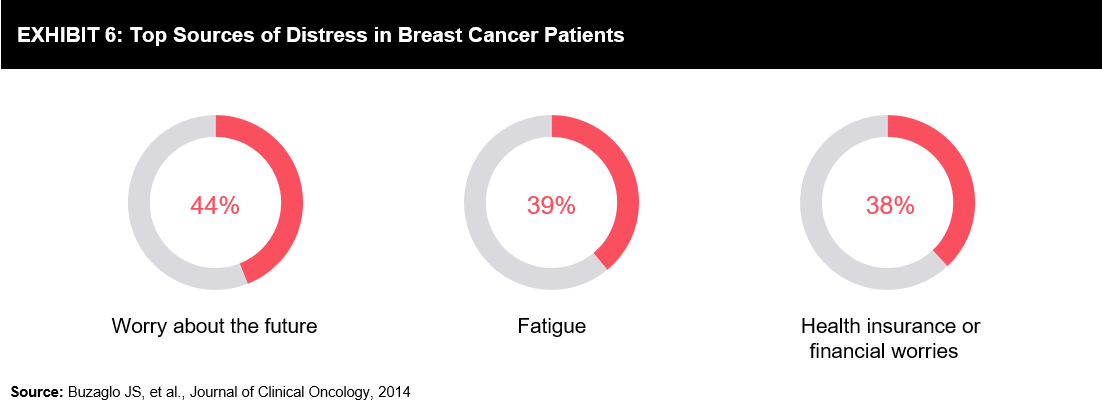Click the 38% value in third donut
Screen dimensions: 1102x410
(x=888, y=206)
